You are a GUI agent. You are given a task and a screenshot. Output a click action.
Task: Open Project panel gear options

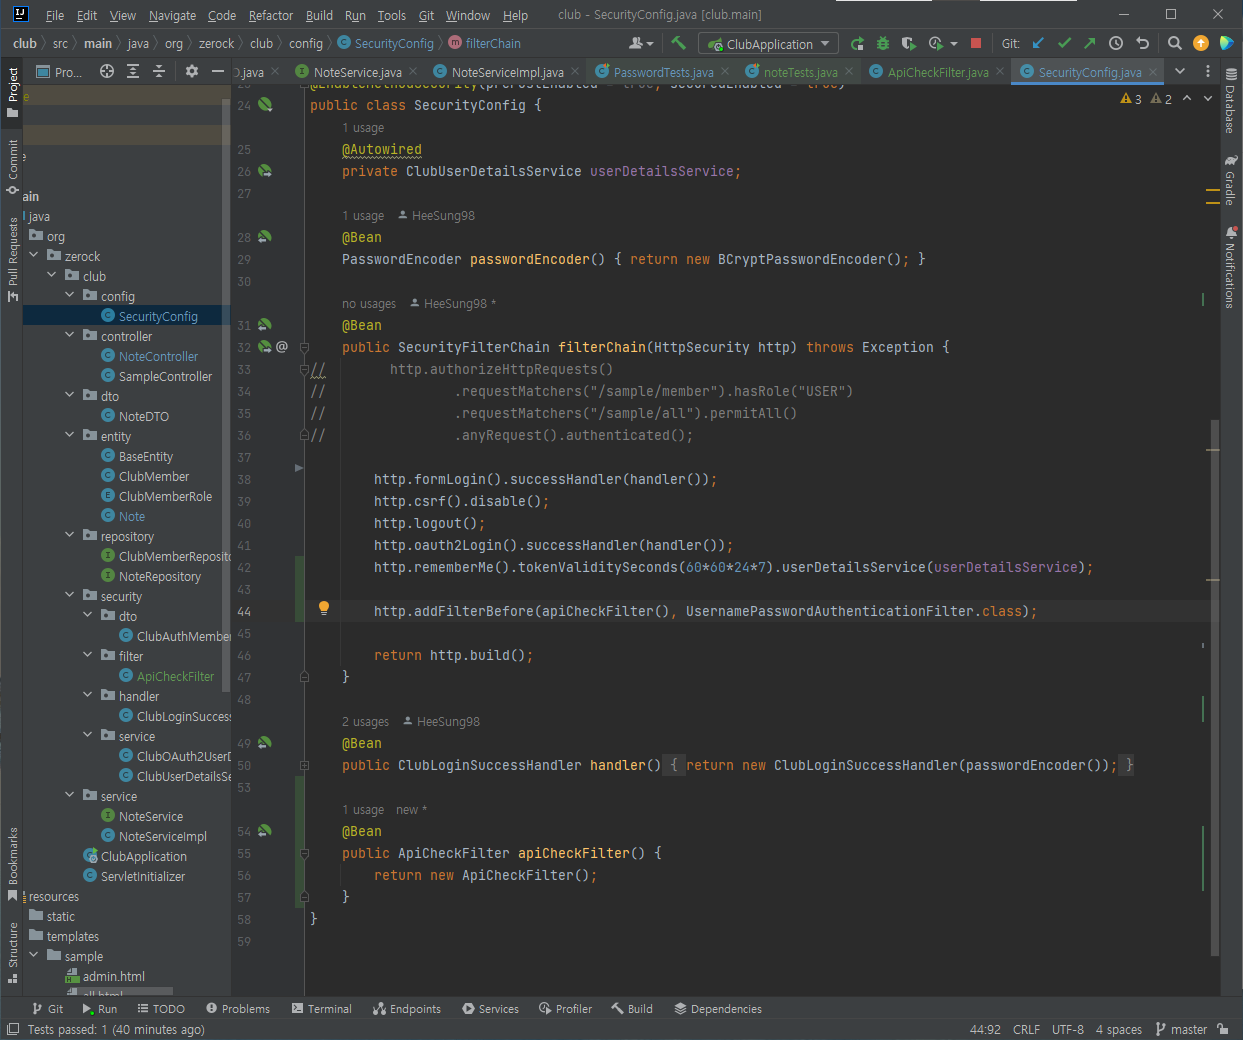(192, 71)
